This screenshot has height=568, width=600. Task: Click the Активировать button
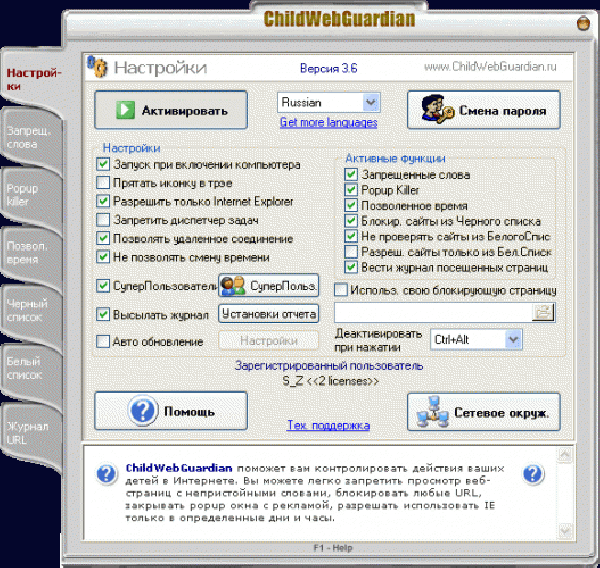coord(171,110)
